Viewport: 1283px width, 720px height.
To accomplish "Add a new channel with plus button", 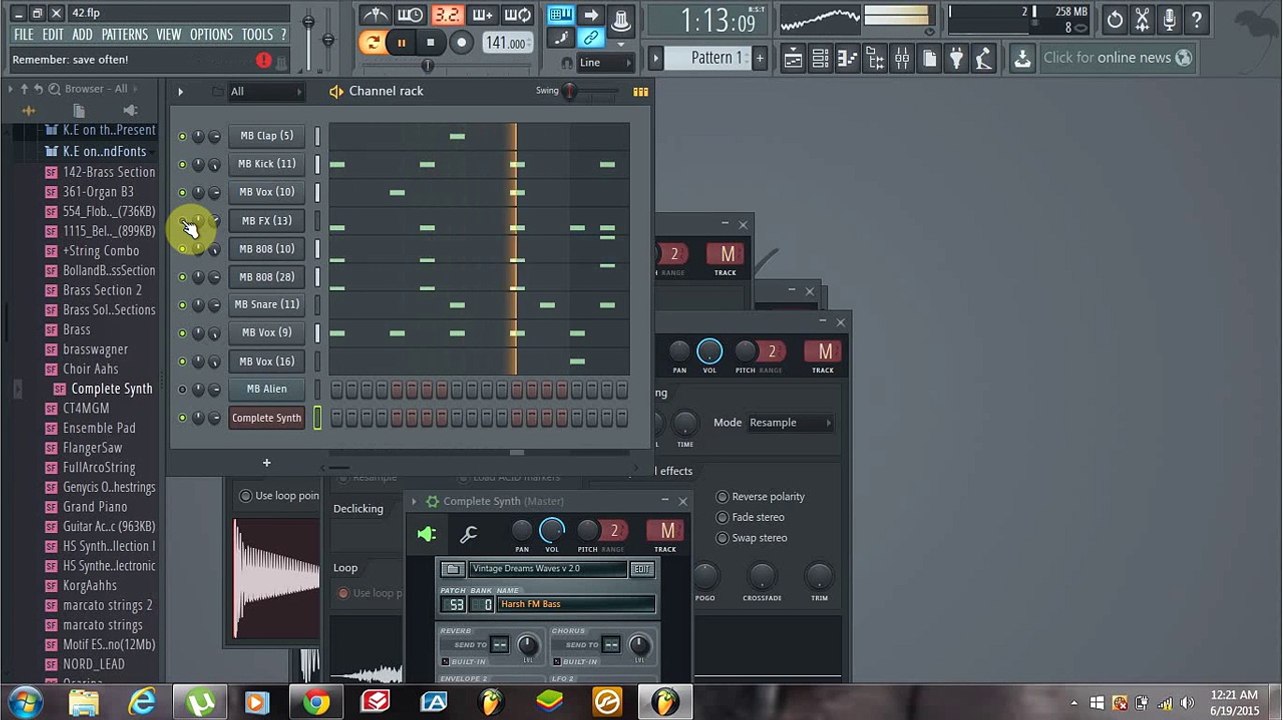I will [x=266, y=463].
